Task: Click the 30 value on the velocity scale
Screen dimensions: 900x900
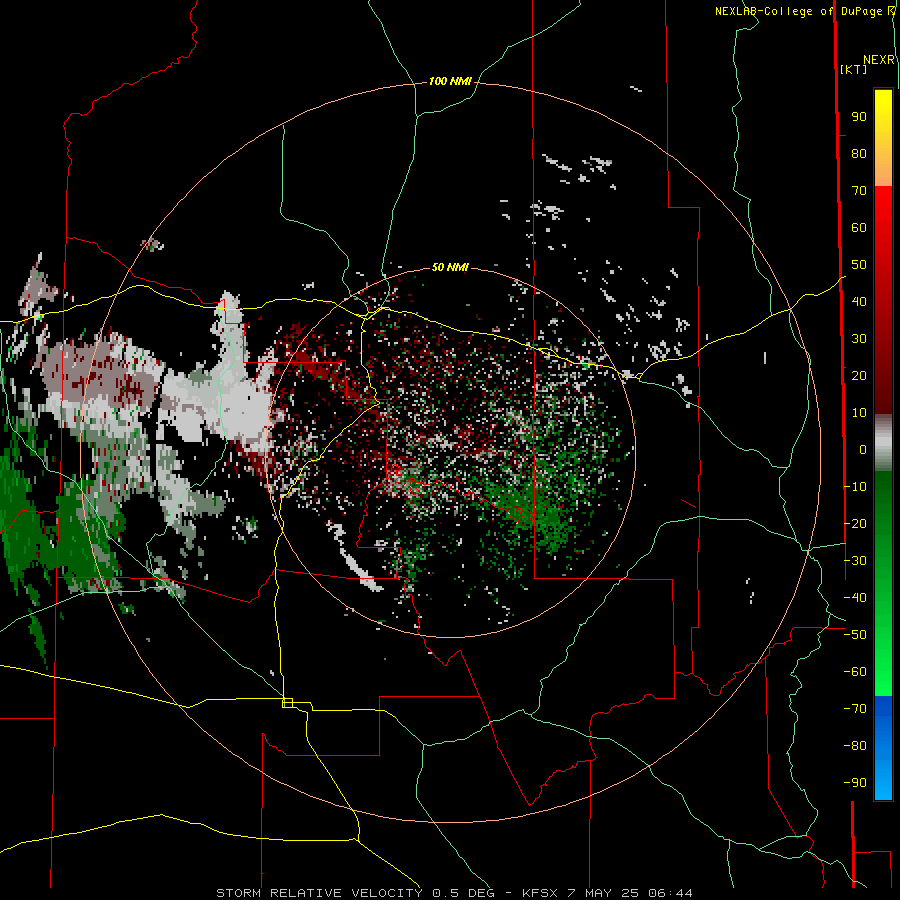Action: point(859,339)
